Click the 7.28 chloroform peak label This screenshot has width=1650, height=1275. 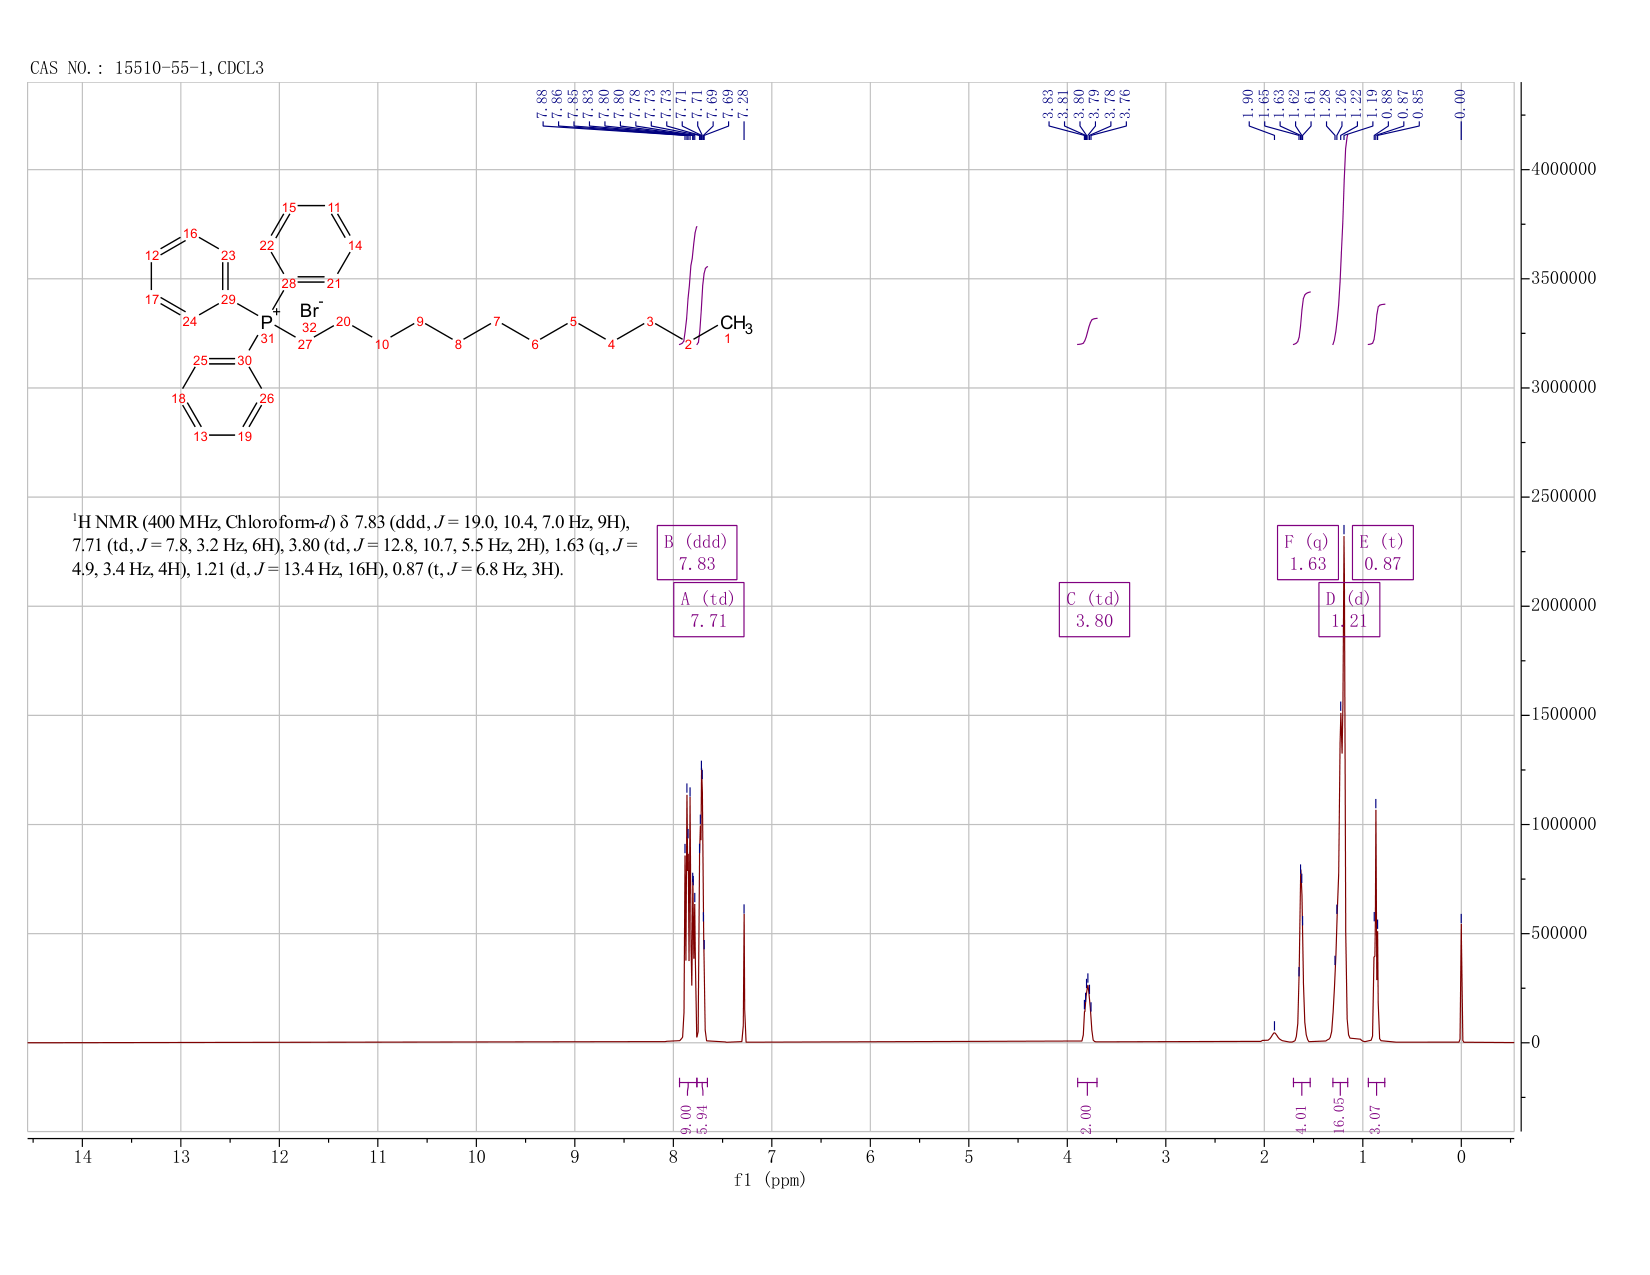744,103
